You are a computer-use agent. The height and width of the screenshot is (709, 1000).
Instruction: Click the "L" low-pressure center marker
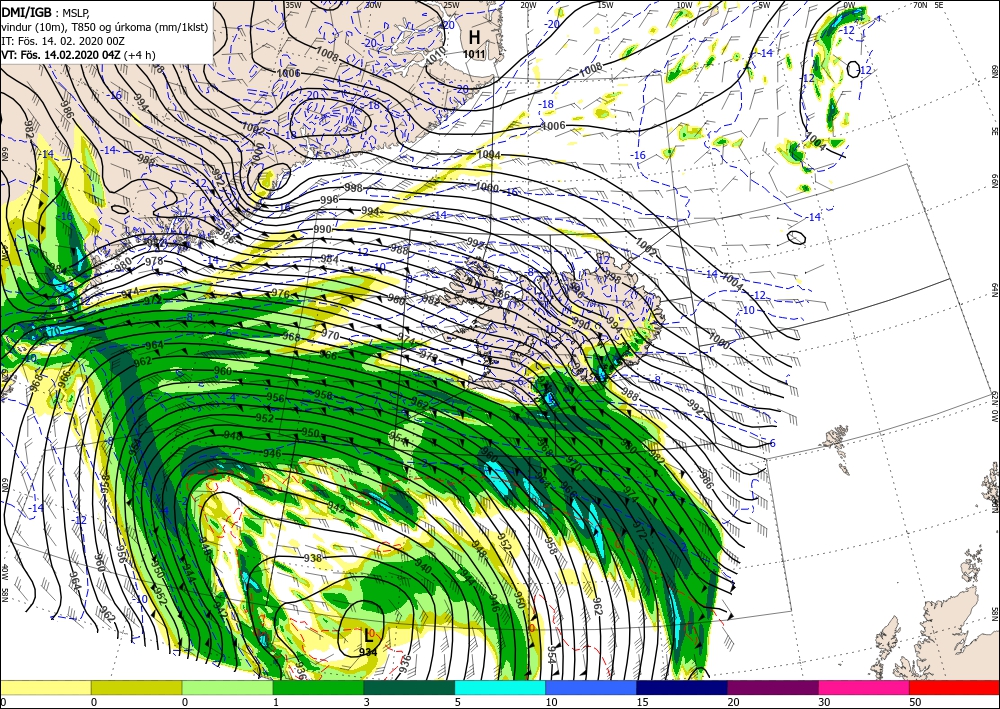coord(368,634)
